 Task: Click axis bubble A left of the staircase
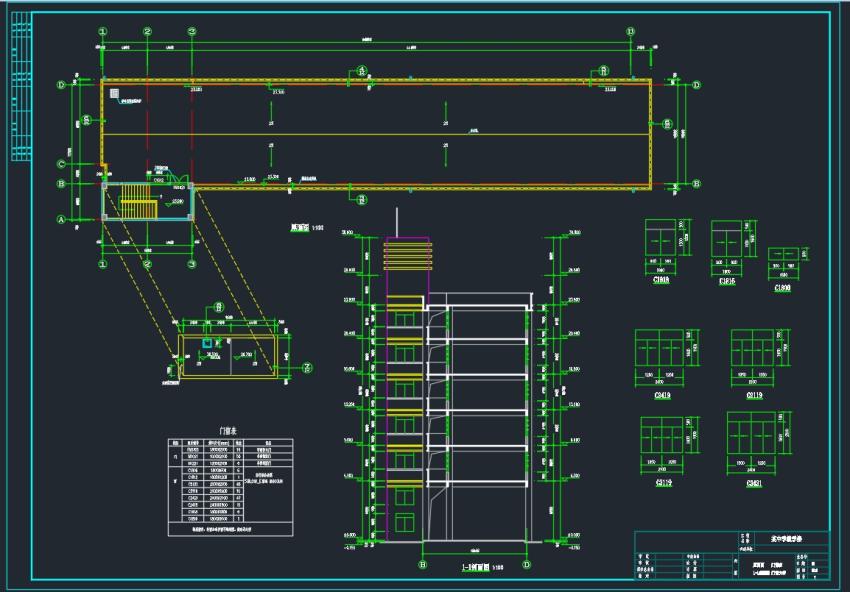click(x=61, y=218)
